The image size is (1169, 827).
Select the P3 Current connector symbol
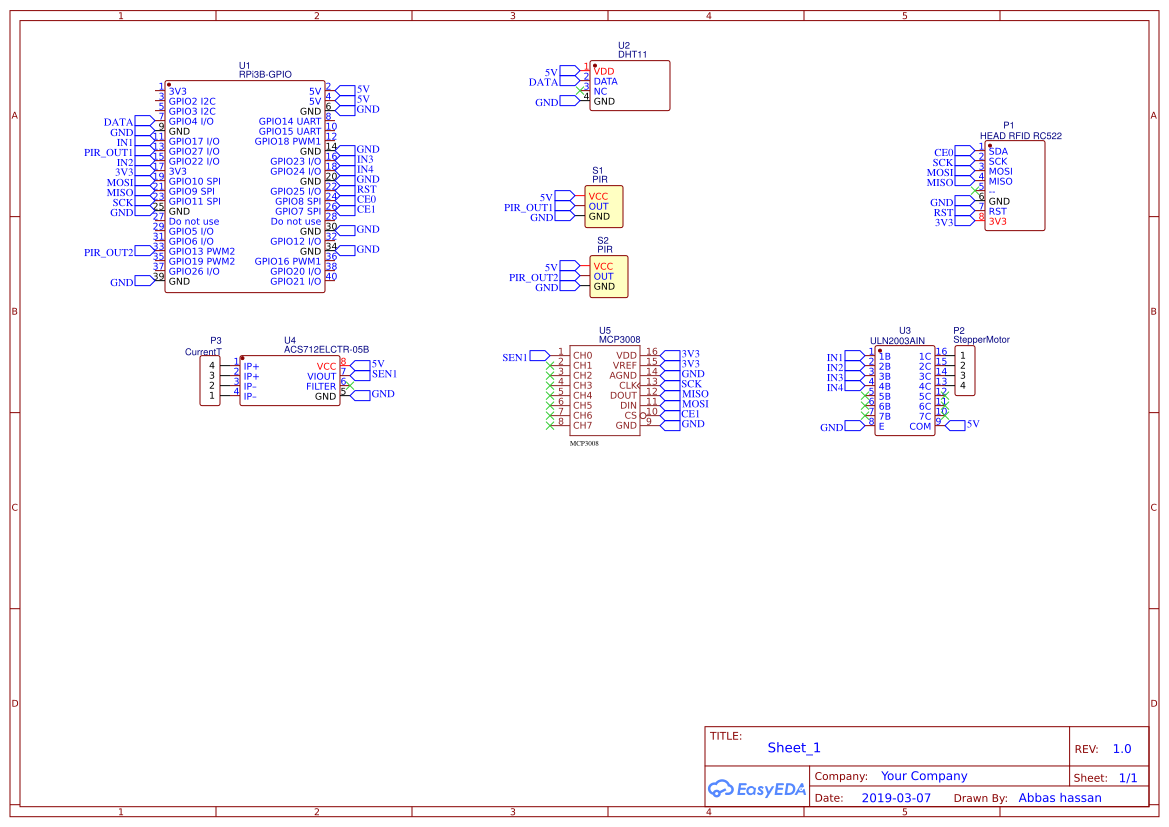coord(210,381)
